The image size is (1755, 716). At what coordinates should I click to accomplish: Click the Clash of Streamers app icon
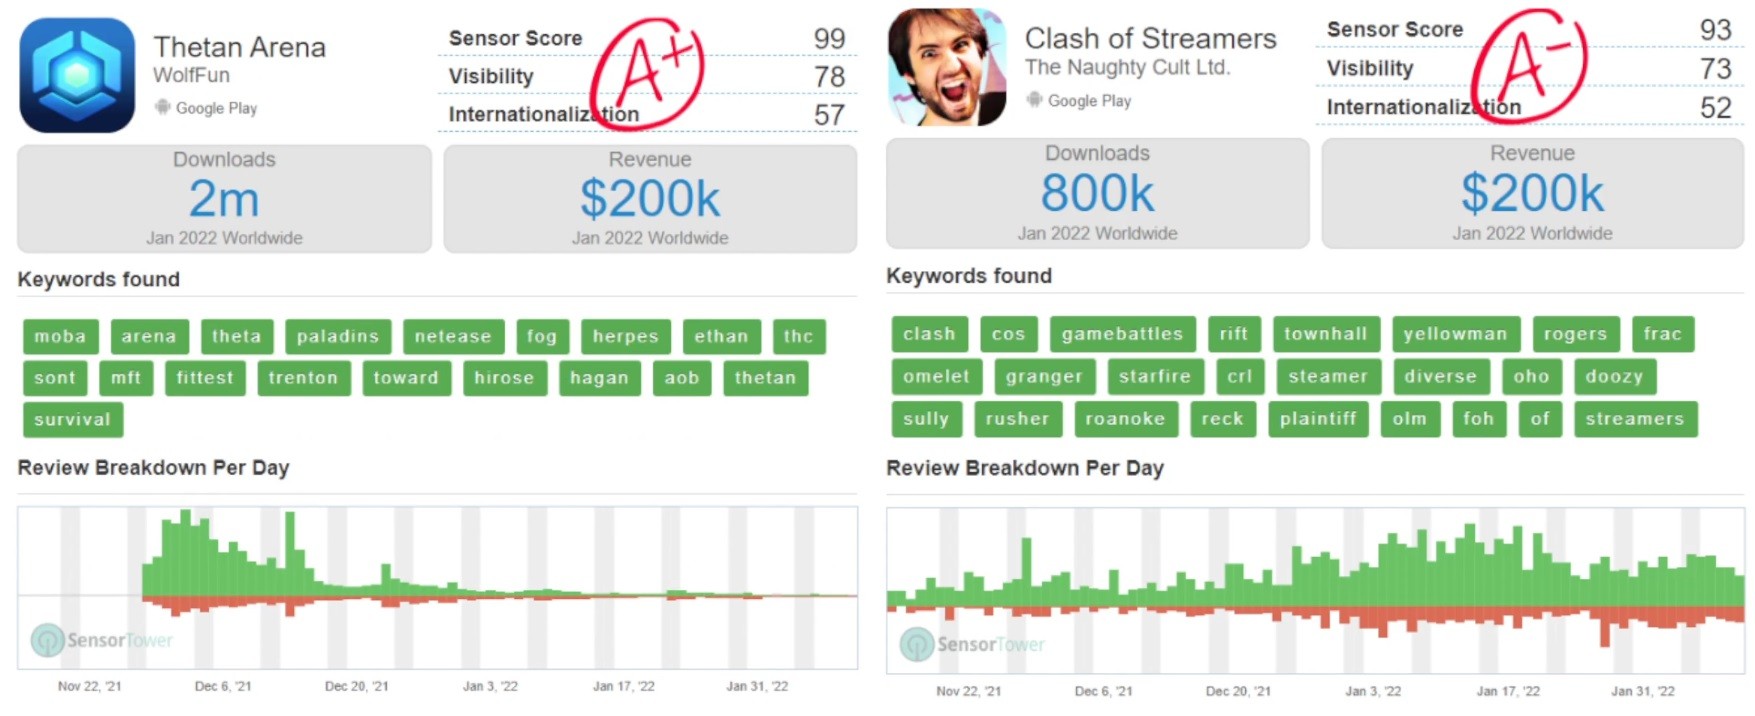coord(947,67)
